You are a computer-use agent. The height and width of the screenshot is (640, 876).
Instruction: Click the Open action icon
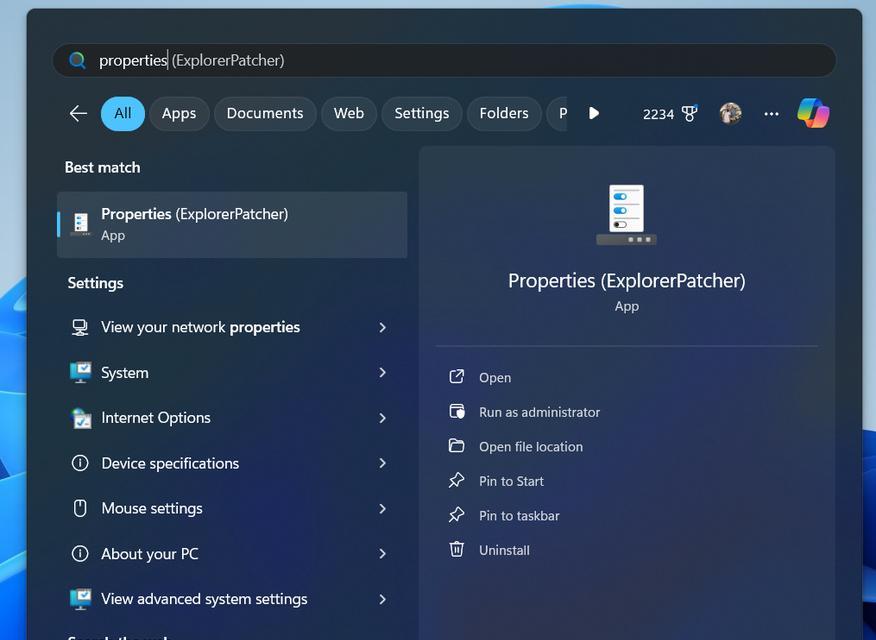456,377
